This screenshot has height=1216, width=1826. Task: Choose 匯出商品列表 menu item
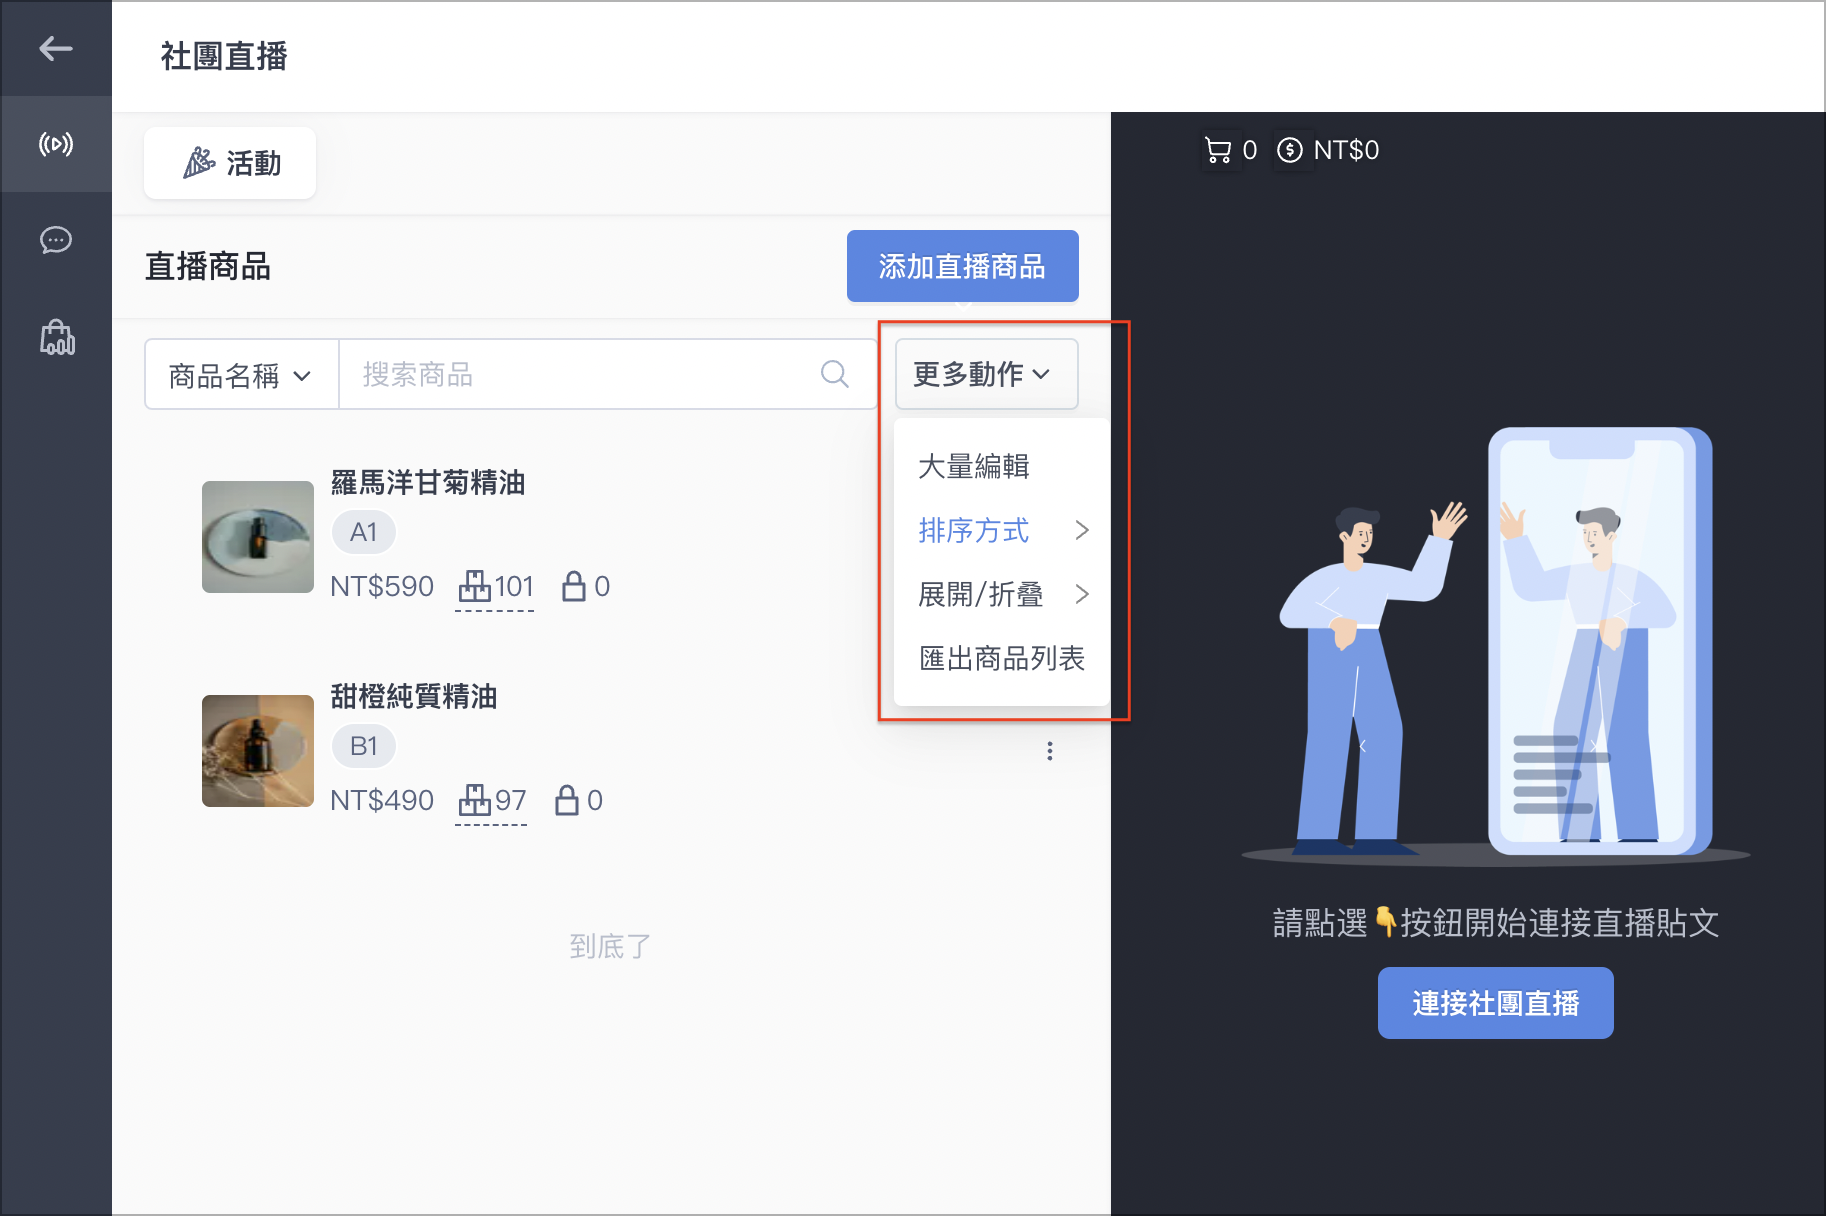tap(1002, 658)
